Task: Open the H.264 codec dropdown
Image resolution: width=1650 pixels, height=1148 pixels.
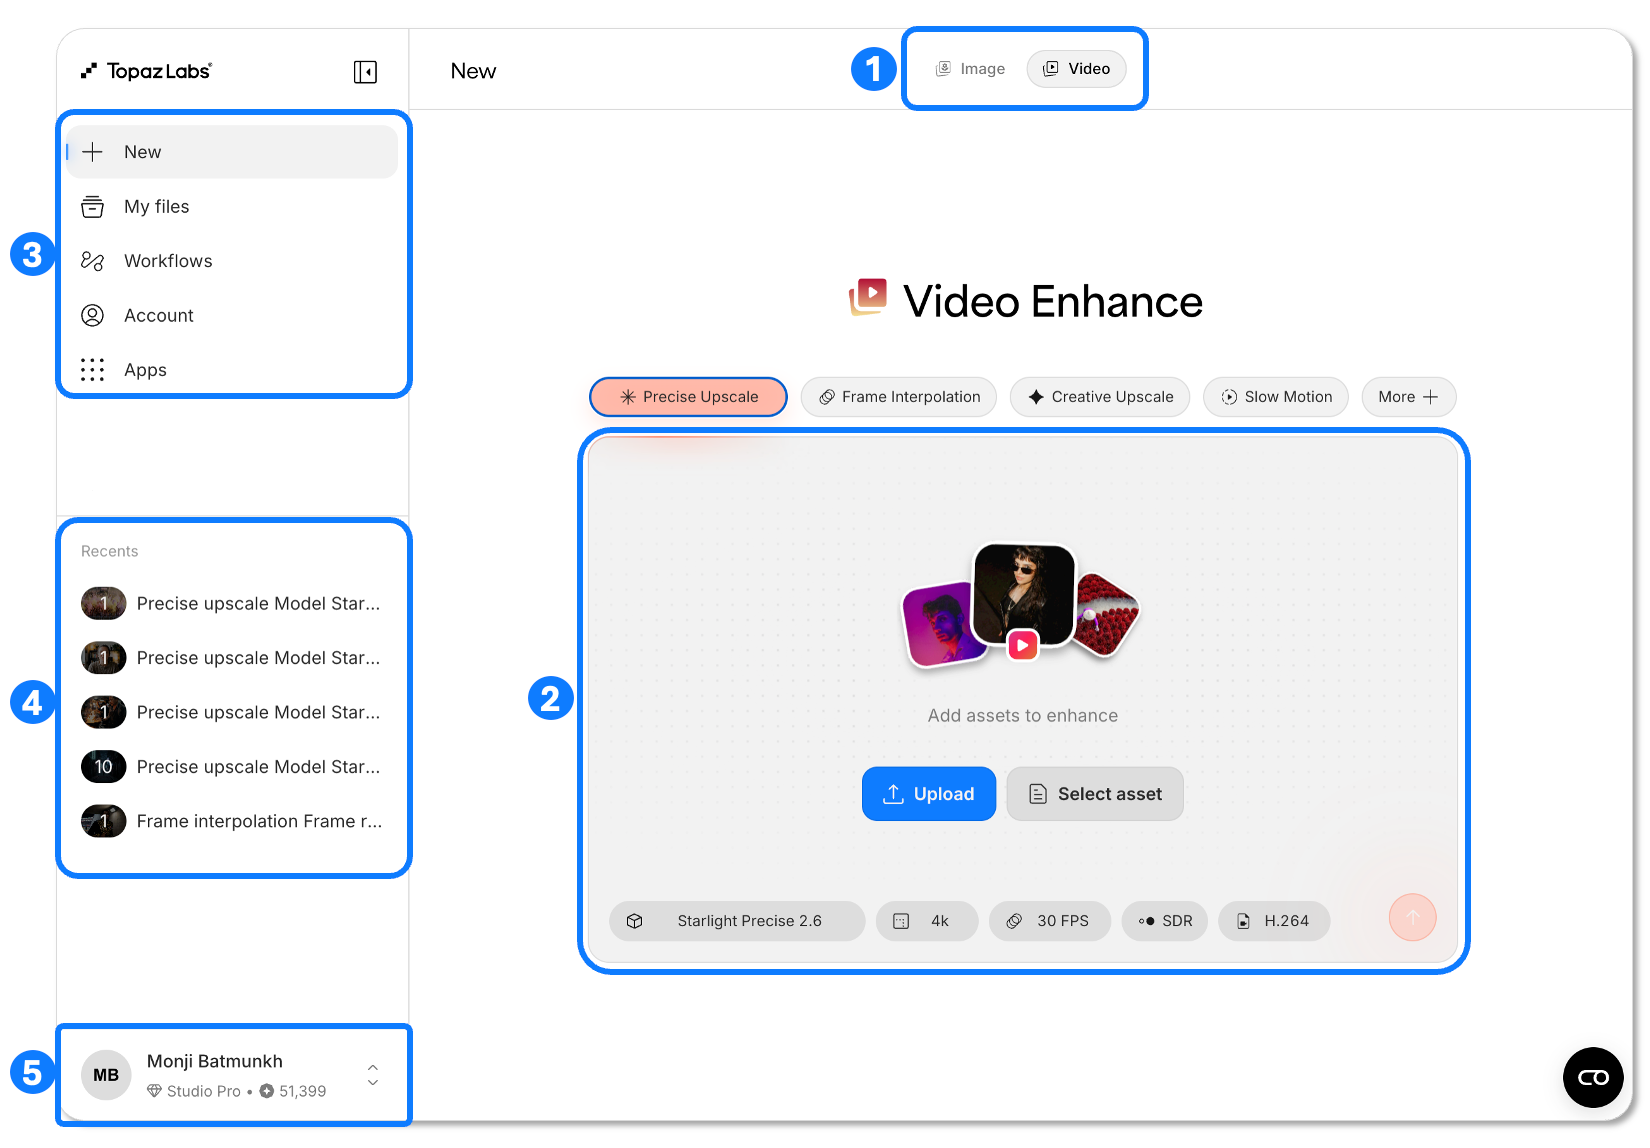Action: (x=1274, y=921)
